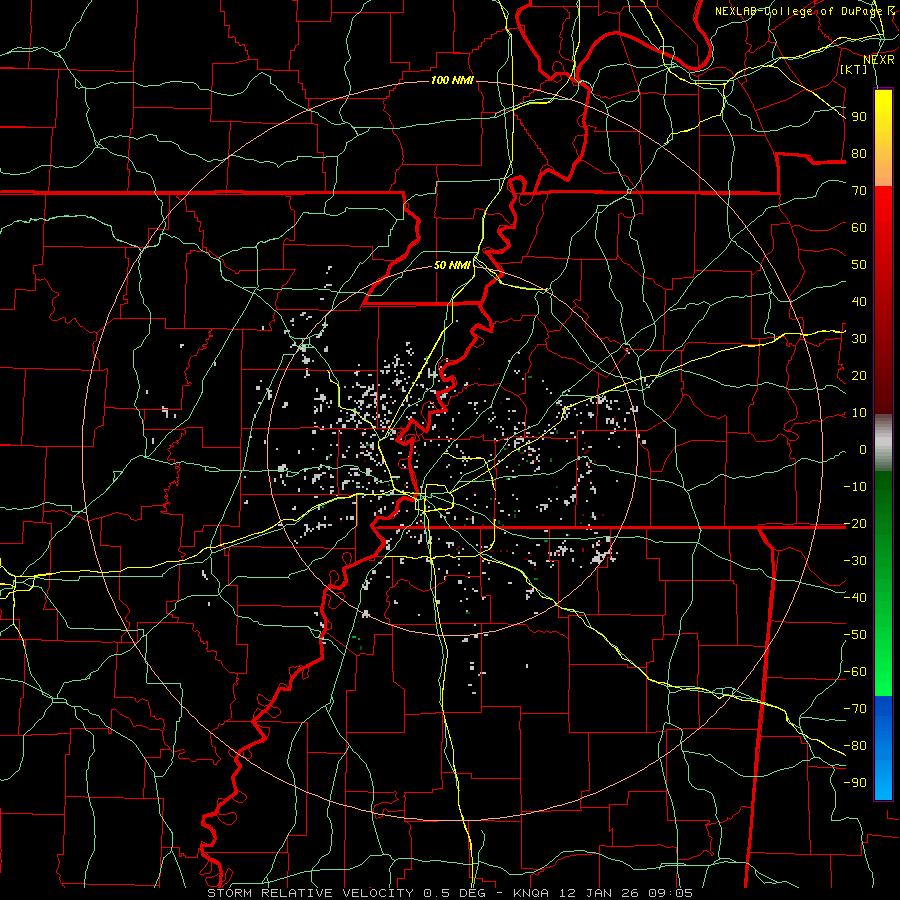Image resolution: width=900 pixels, height=900 pixels.
Task: Select the positive 10 value on velocity scale
Action: (859, 413)
